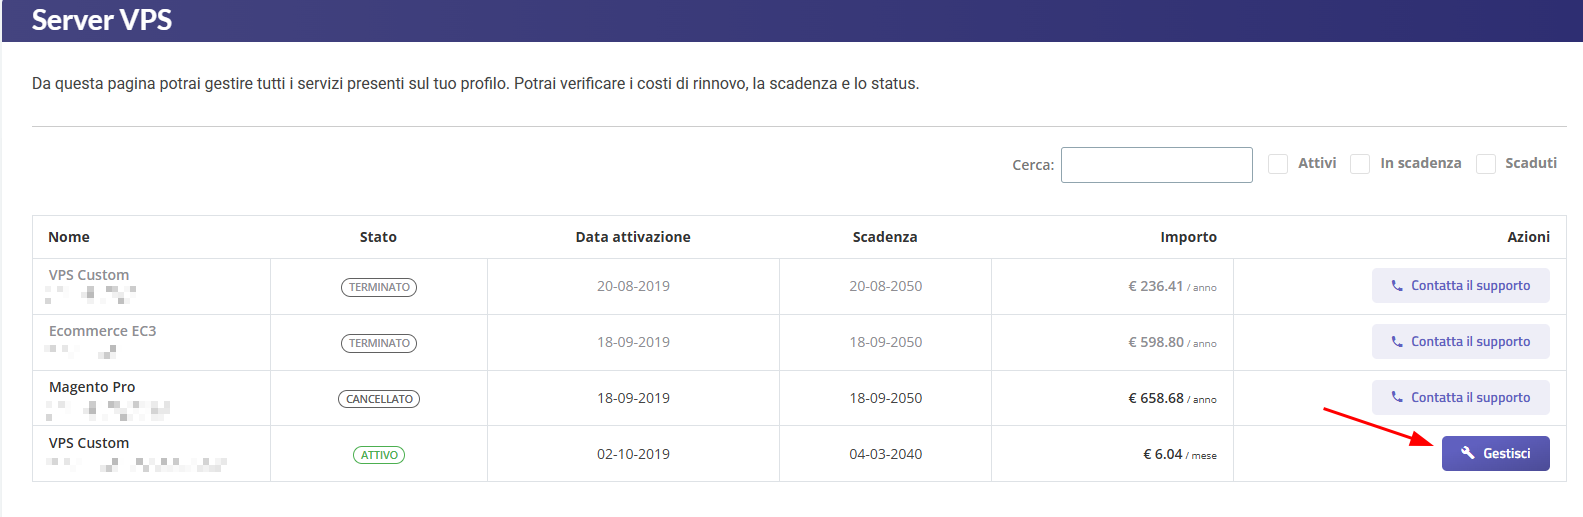This screenshot has width=1583, height=517.
Task: Click the activation date 02-10-2019
Action: [633, 454]
